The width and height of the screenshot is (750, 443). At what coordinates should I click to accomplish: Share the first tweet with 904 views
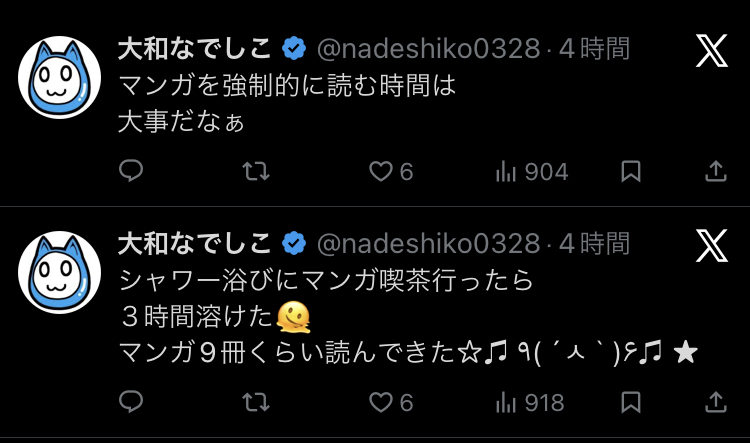(716, 172)
